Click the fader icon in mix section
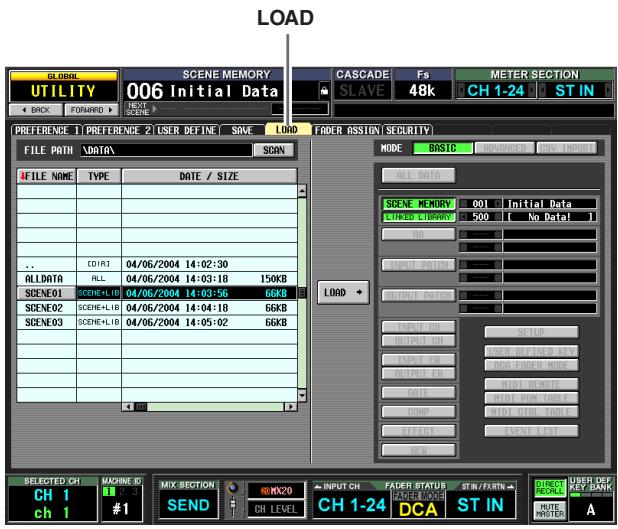Image resolution: width=618 pixels, height=529 pixels. pos(233,506)
